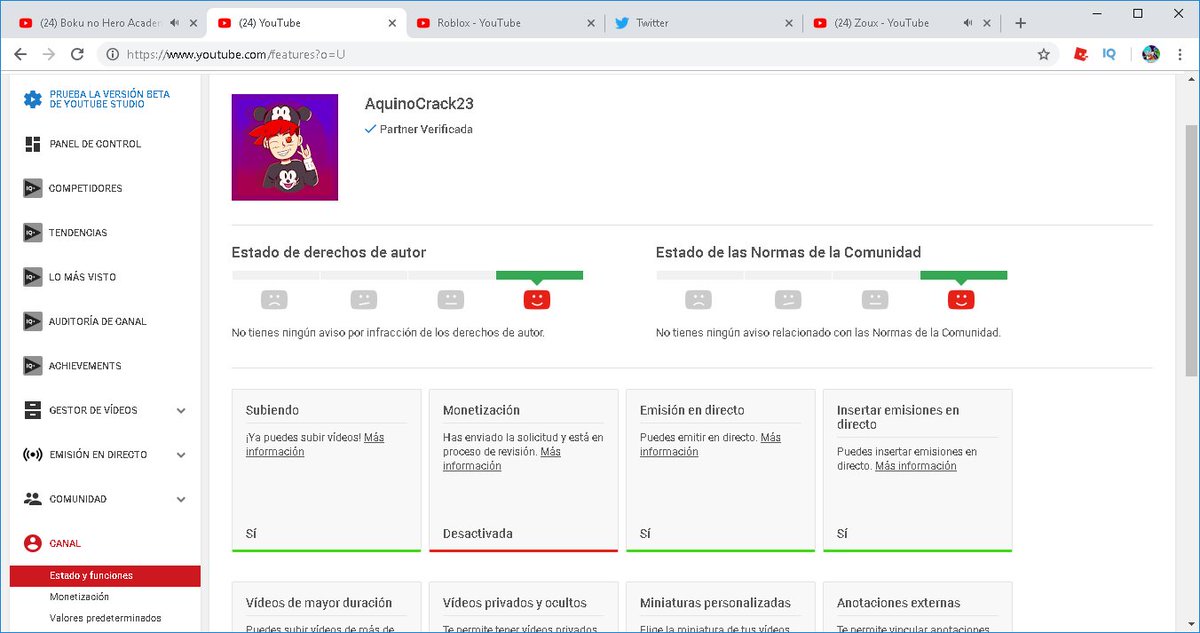Click the AquinoCrack23 channel avatar image
The image size is (1200, 633).
point(285,148)
